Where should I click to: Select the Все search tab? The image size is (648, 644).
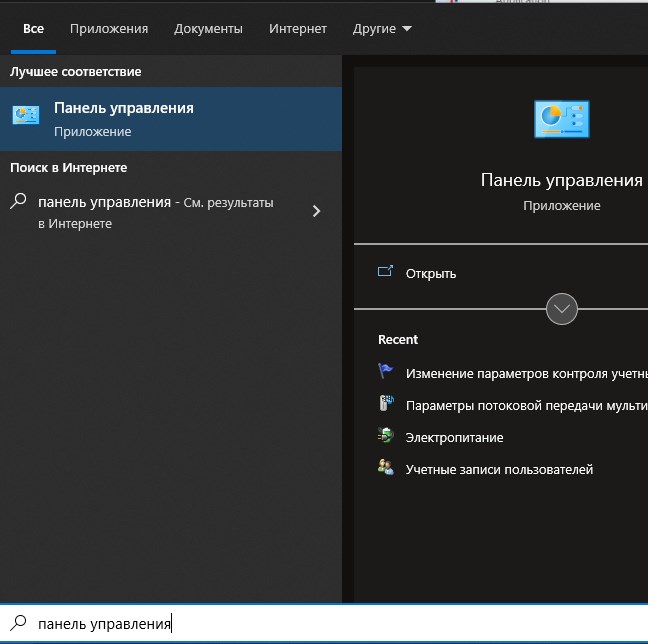(x=33, y=29)
